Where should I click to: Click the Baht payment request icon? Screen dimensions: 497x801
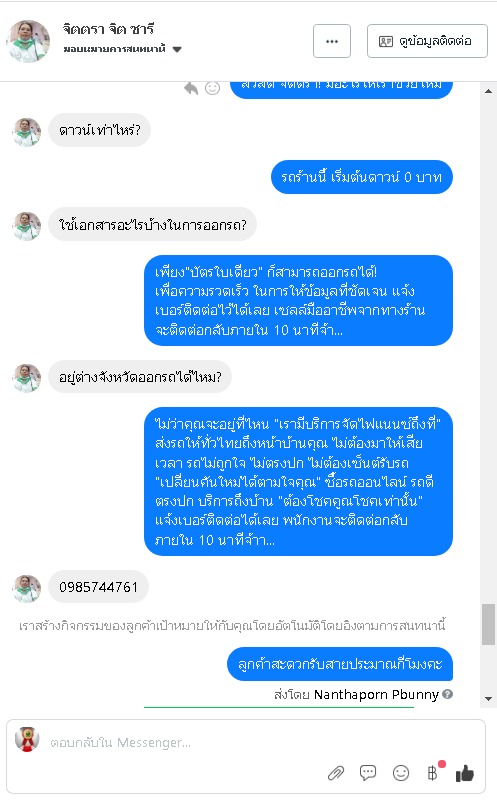point(433,773)
